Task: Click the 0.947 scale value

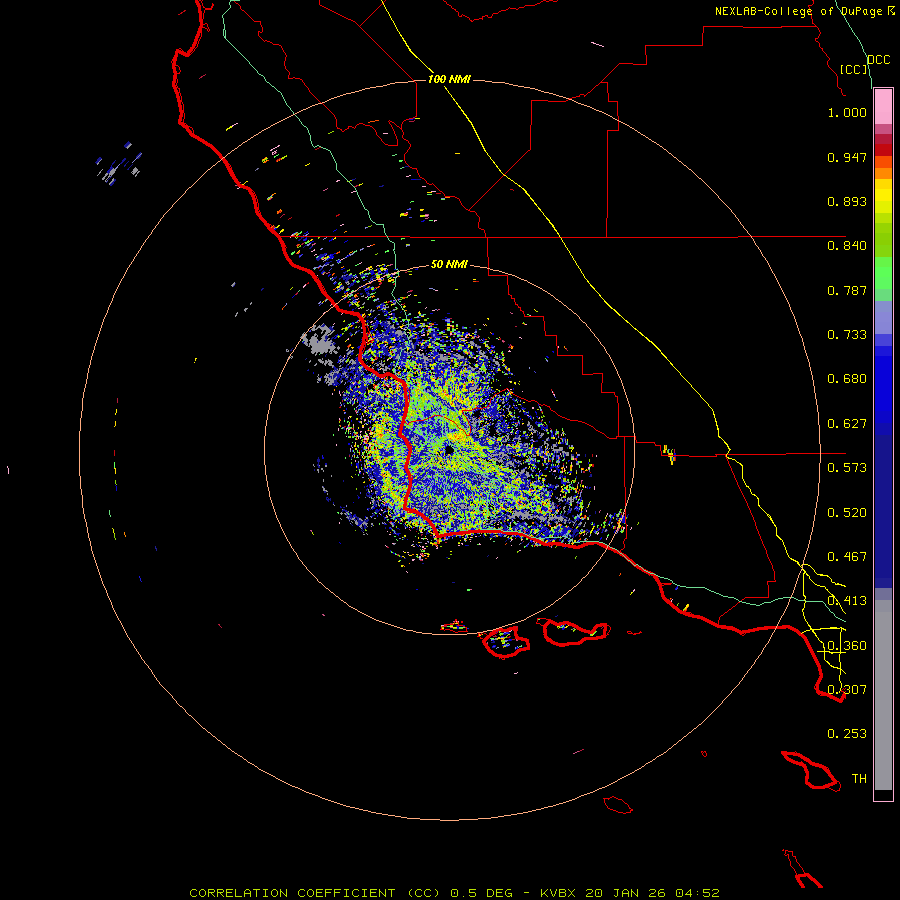Action: tap(847, 157)
